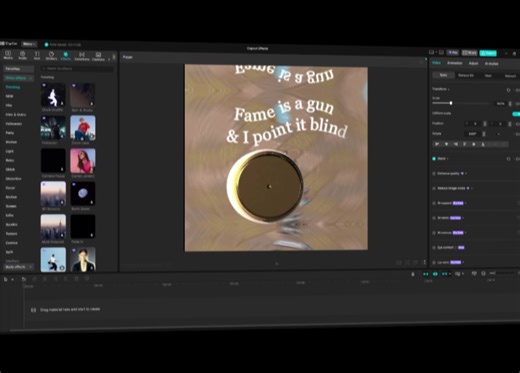Switch to the Adjust inspector tab
Viewport: 520px width, 373px height.
[x=473, y=63]
